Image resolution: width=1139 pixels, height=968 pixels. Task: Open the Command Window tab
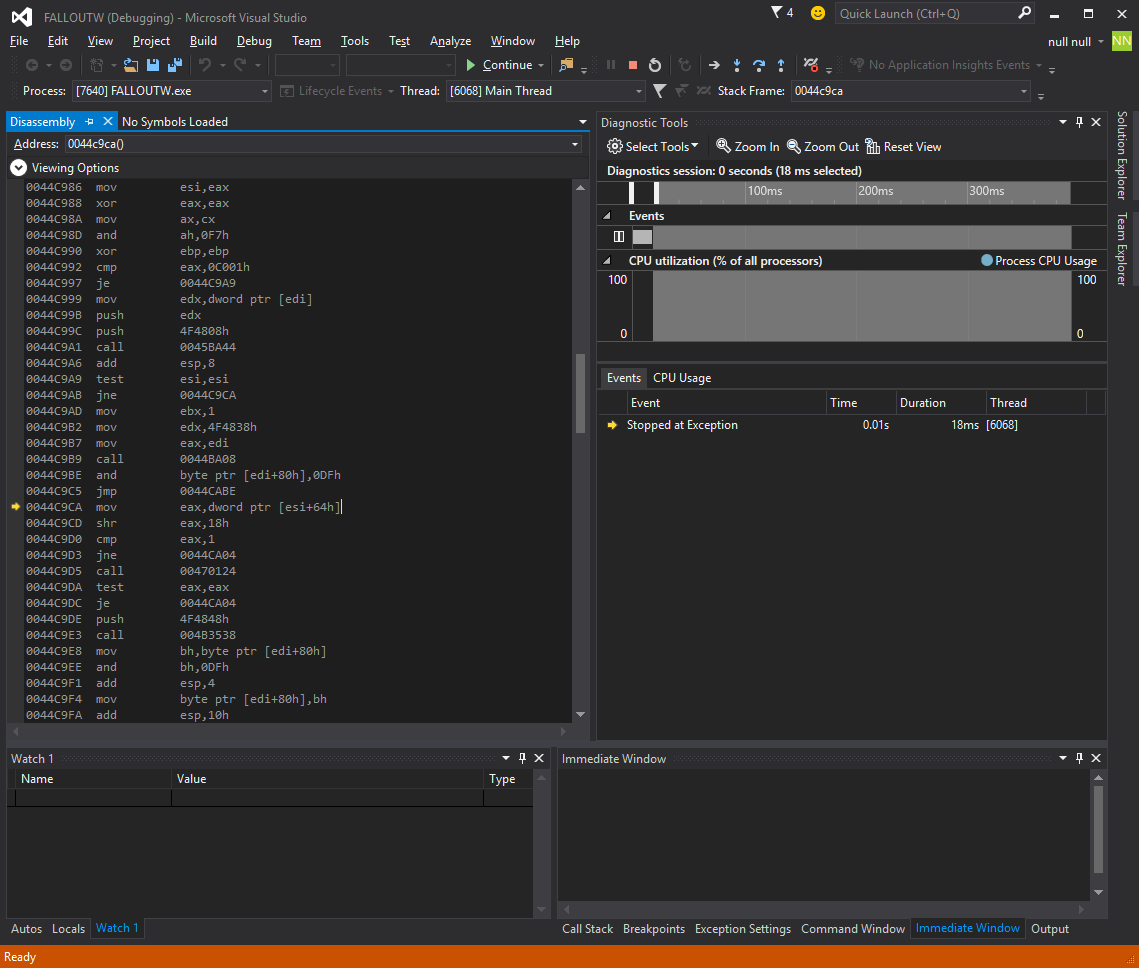tap(853, 929)
